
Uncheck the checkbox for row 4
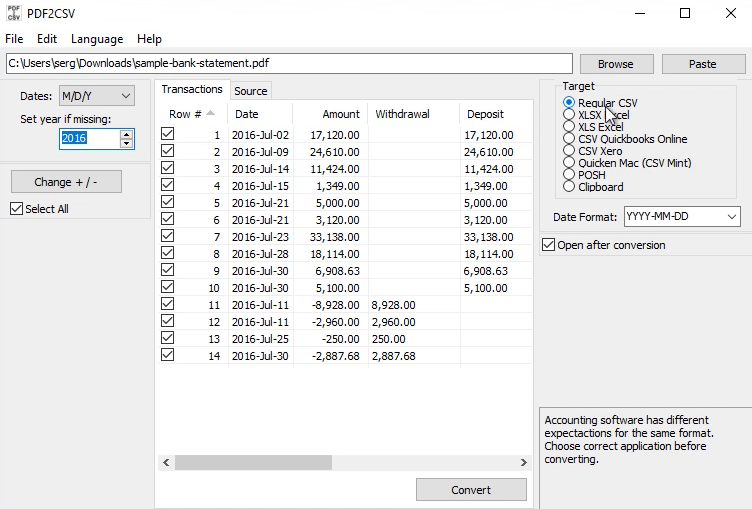[167, 185]
